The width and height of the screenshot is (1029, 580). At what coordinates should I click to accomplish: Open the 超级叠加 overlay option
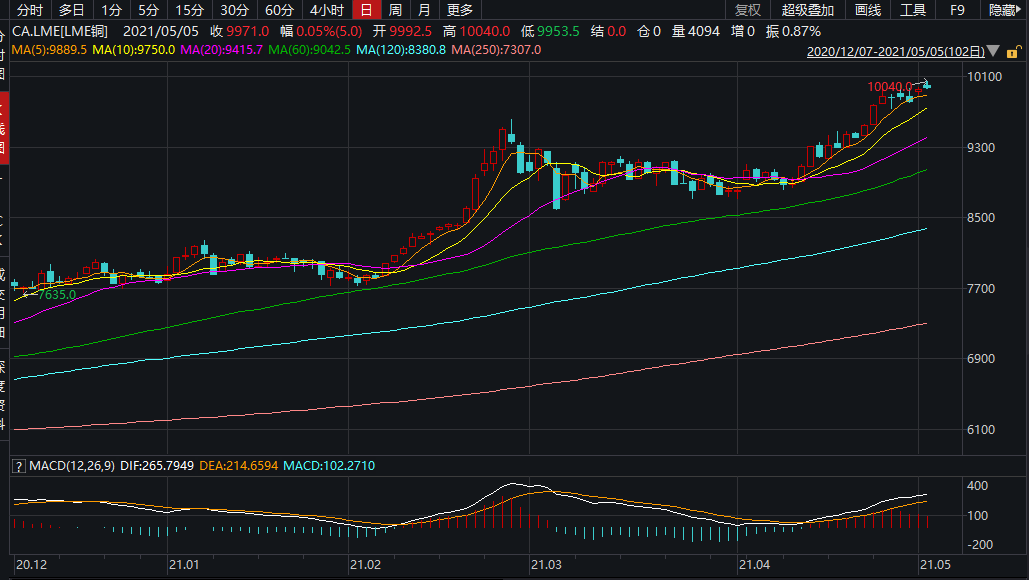point(808,10)
